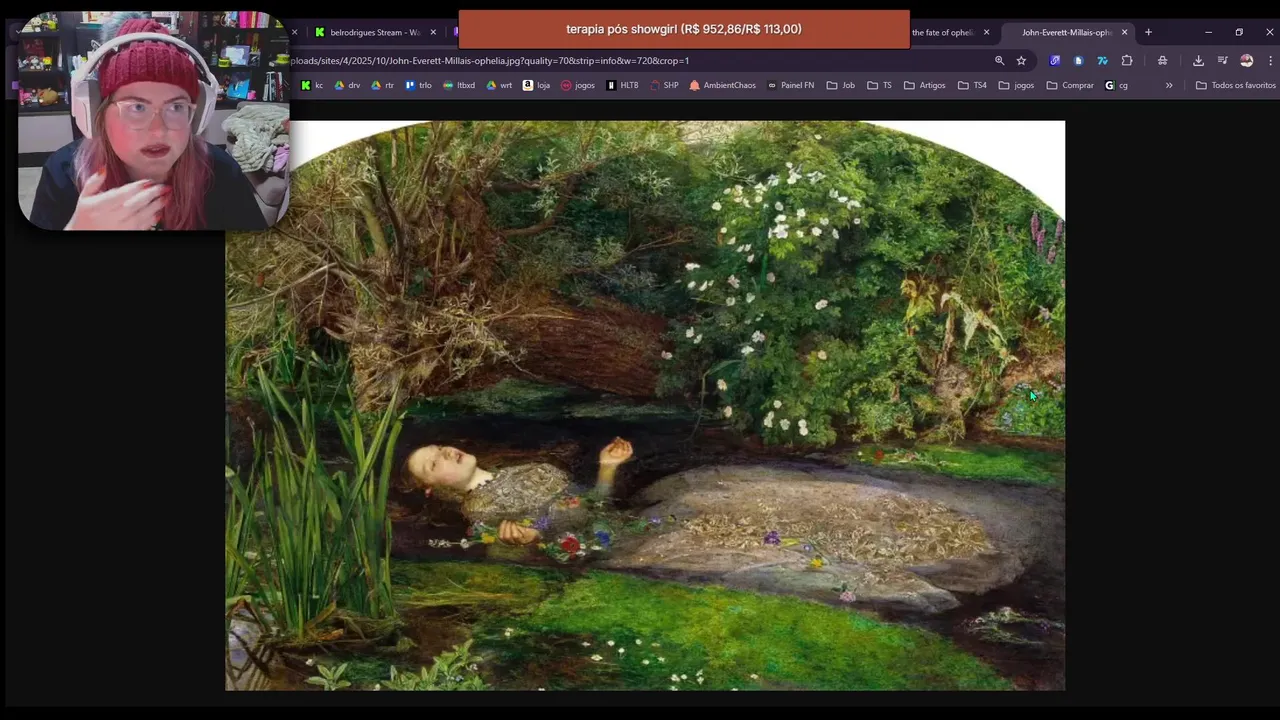
Task: Open the kc bookmark
Action: 312,86
